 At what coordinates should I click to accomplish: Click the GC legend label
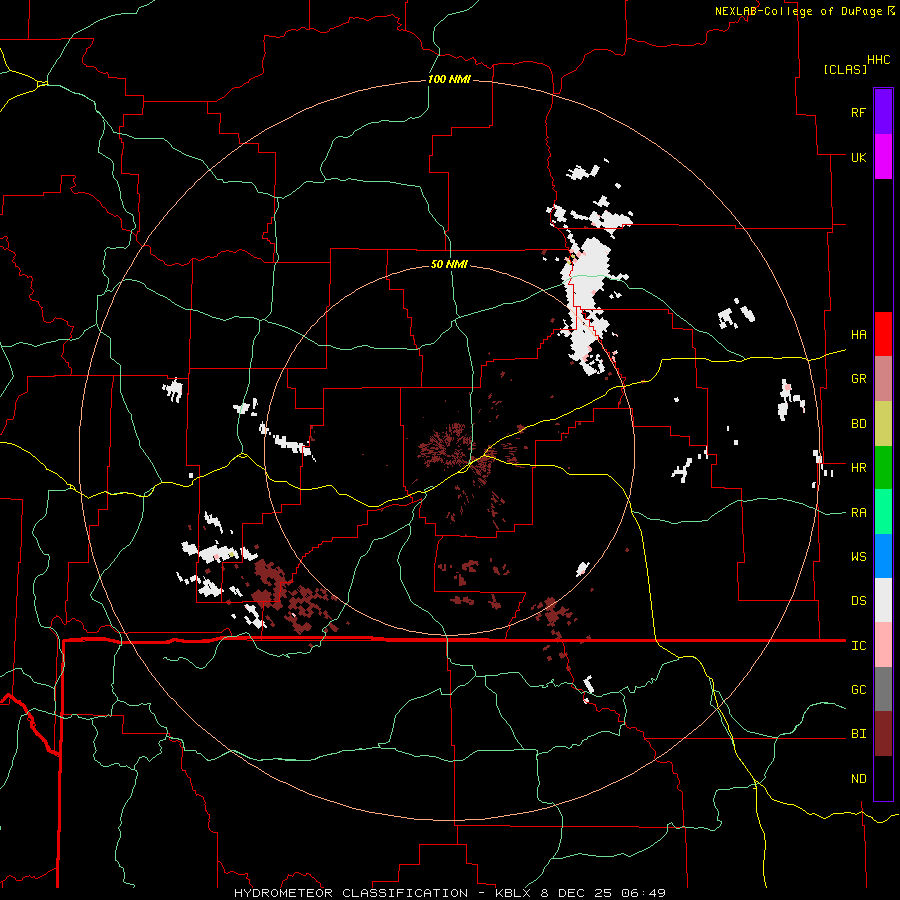click(x=858, y=690)
